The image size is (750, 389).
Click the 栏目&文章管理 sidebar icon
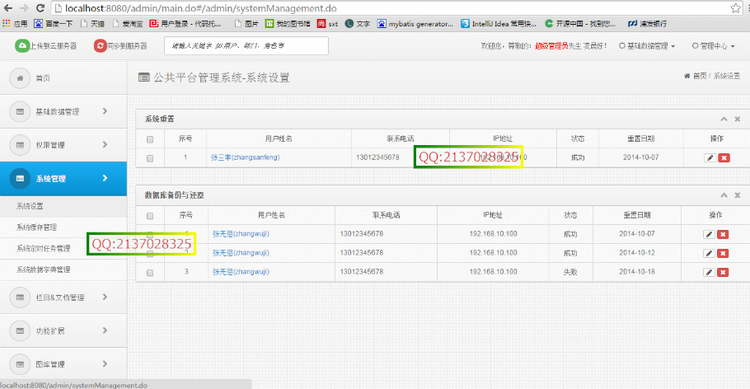(x=20, y=297)
